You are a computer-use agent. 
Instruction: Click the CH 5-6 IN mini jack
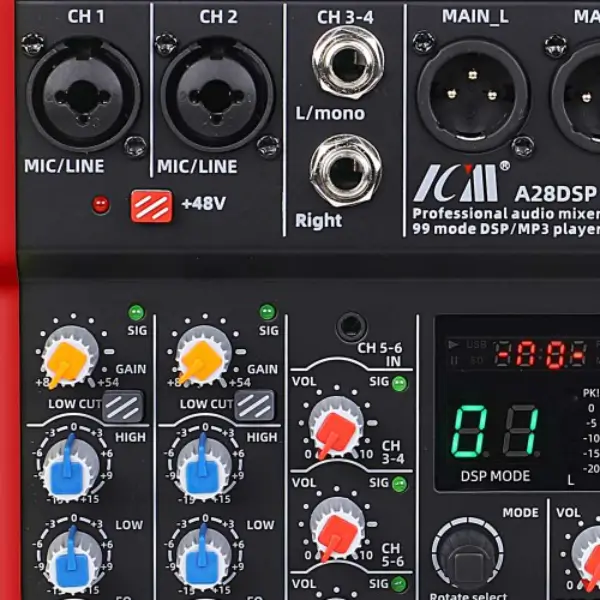pyautogui.click(x=350, y=325)
